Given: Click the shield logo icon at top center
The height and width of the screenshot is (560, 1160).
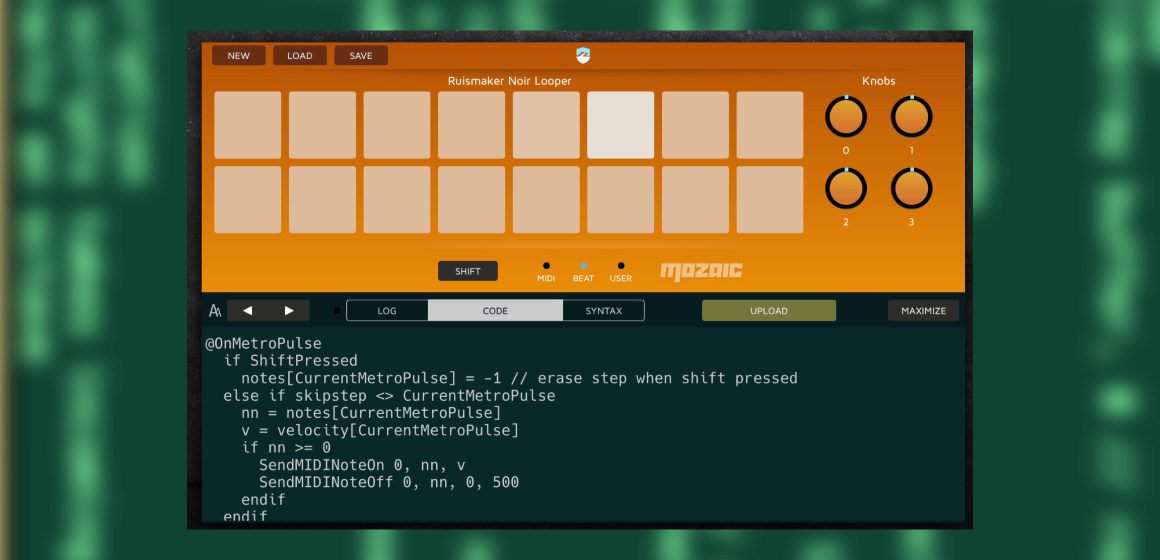Looking at the screenshot, I should tap(583, 55).
